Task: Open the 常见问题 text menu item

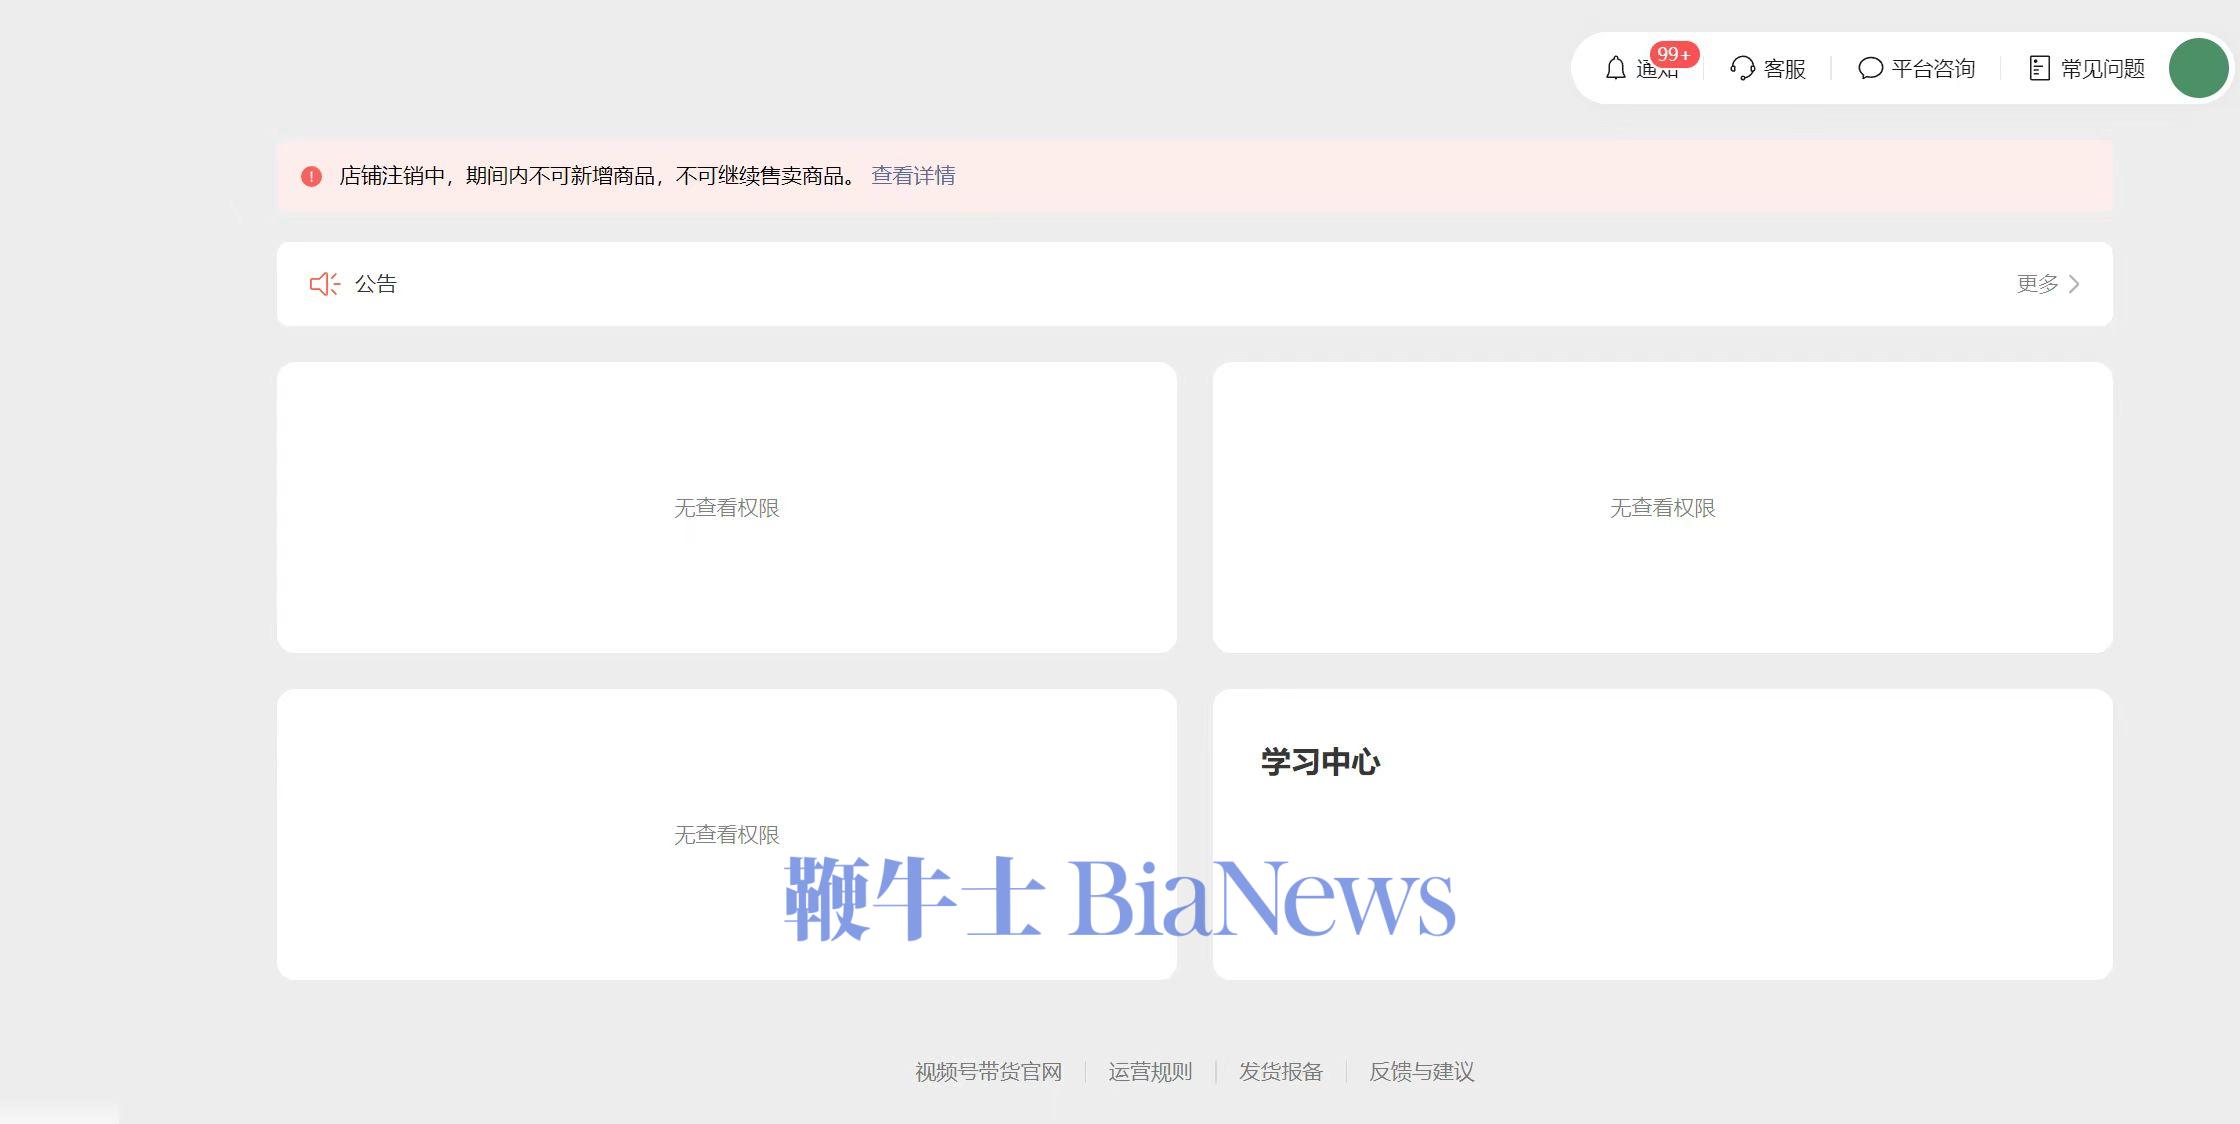Action: coord(2102,69)
